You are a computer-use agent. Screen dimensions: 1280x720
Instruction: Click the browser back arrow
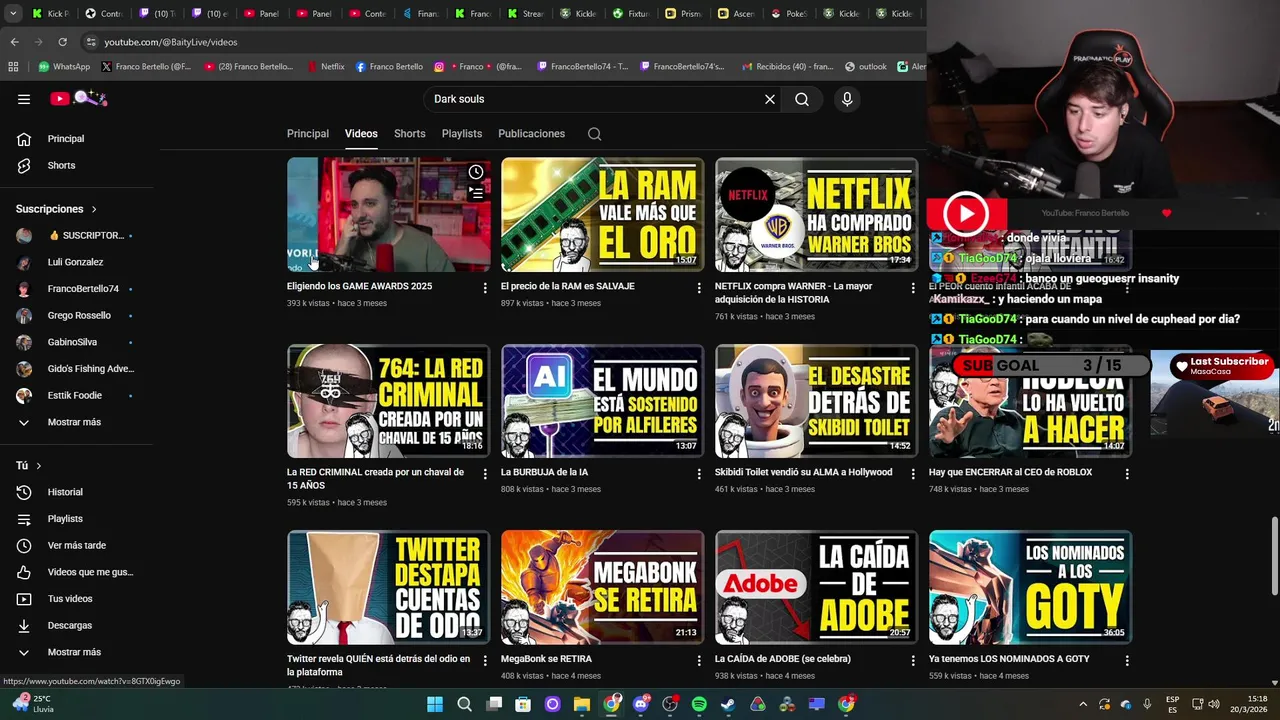coord(14,42)
